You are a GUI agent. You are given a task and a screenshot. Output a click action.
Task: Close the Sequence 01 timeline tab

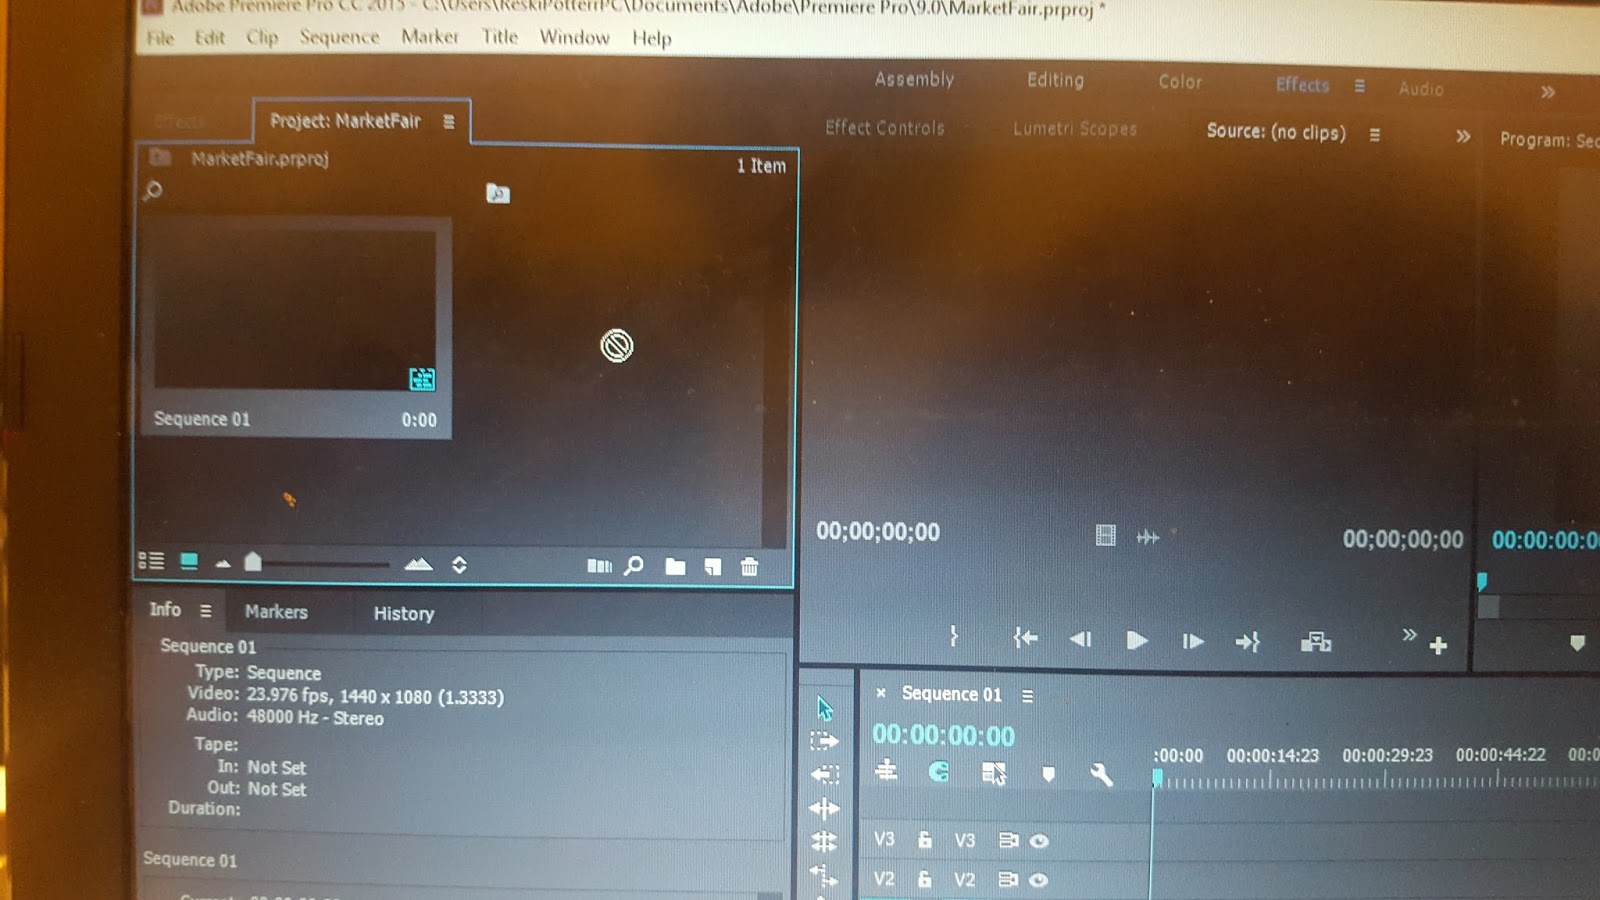881,693
